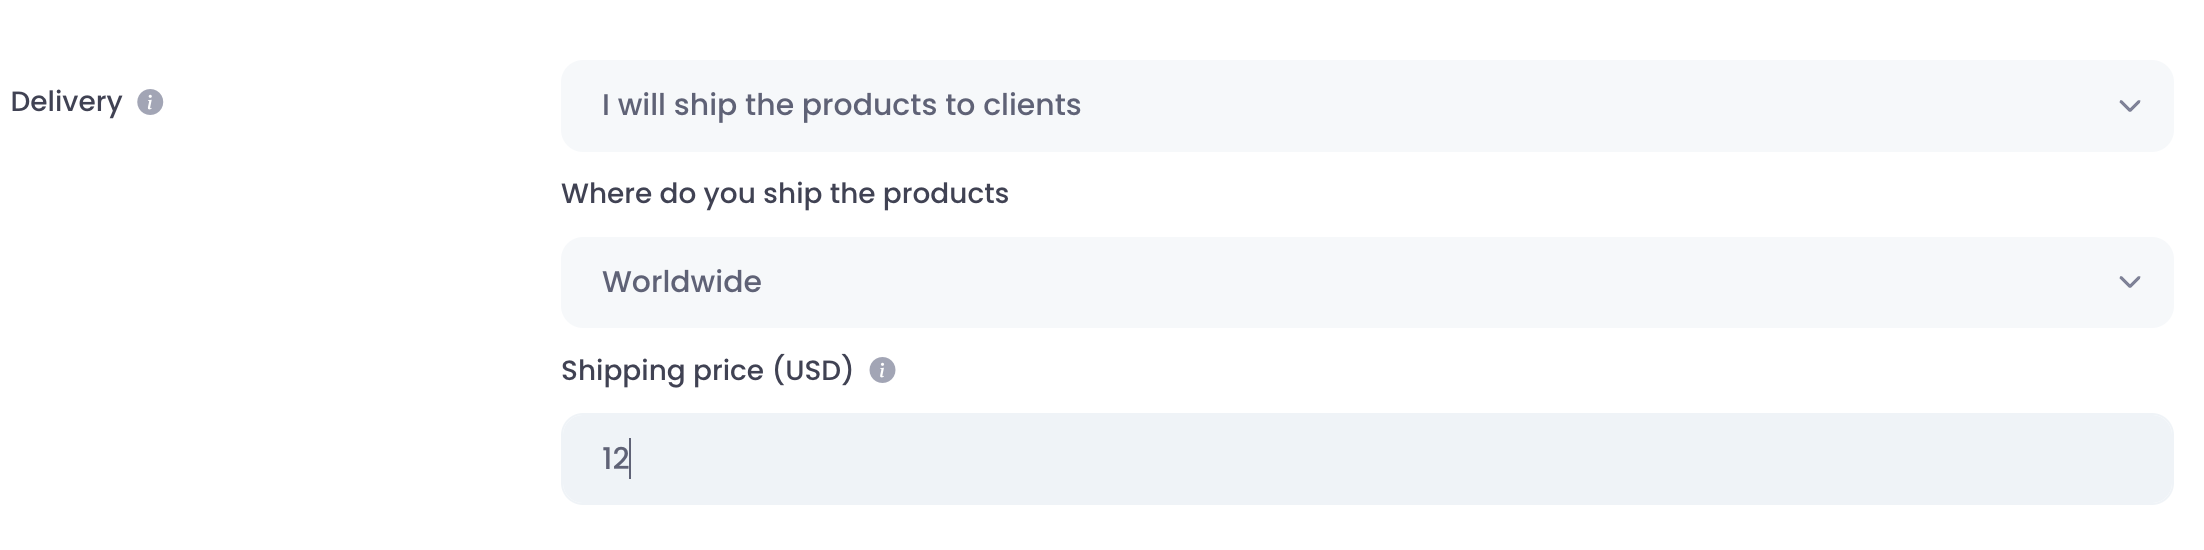Click the "Shipping price (USD)" label
The width and height of the screenshot is (2204, 550).
tap(706, 370)
